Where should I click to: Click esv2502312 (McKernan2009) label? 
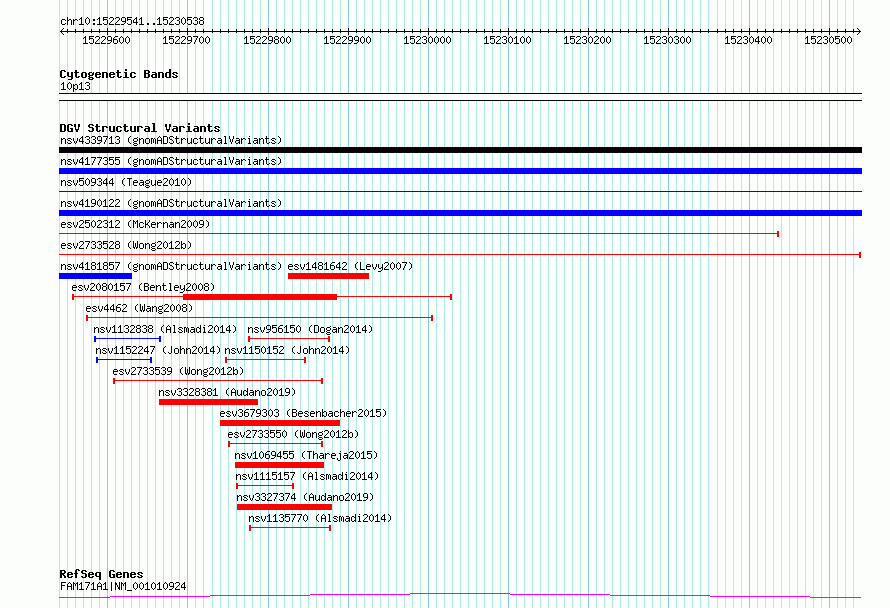tap(135, 224)
